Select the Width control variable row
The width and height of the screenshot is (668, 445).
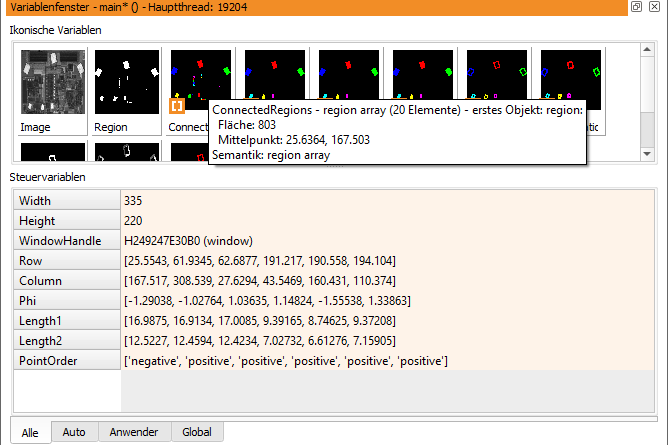[334, 201]
